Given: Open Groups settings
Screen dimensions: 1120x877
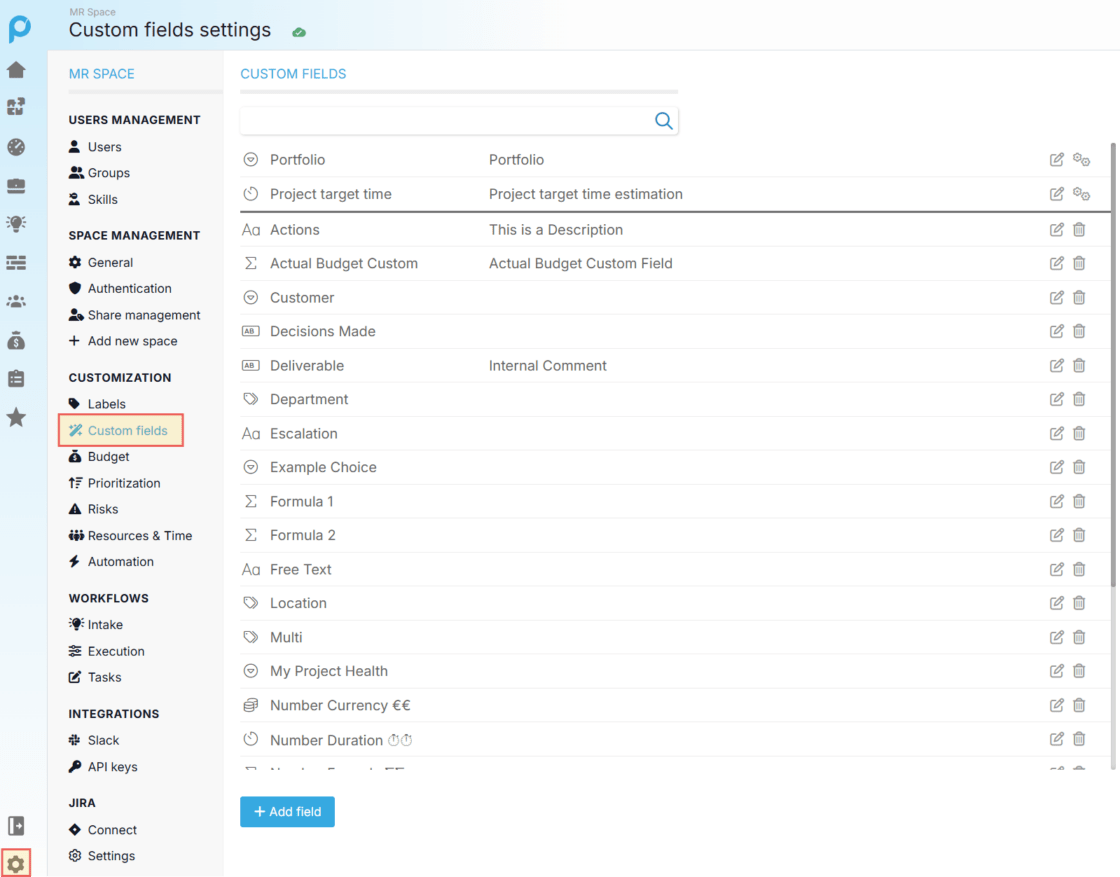Looking at the screenshot, I should click(x=99, y=173).
